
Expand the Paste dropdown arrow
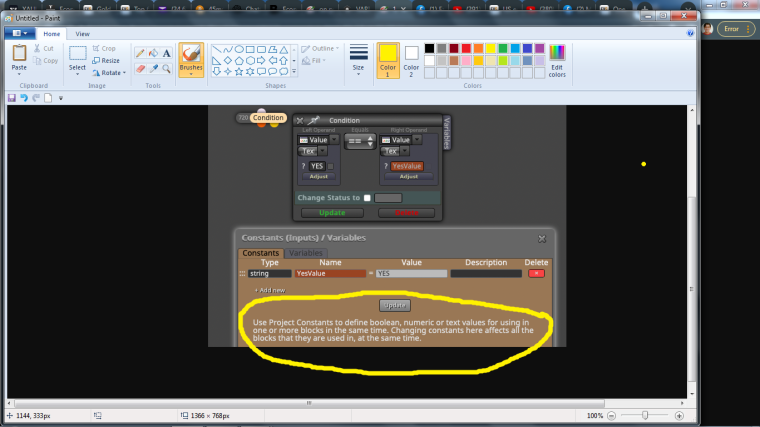[19, 74]
